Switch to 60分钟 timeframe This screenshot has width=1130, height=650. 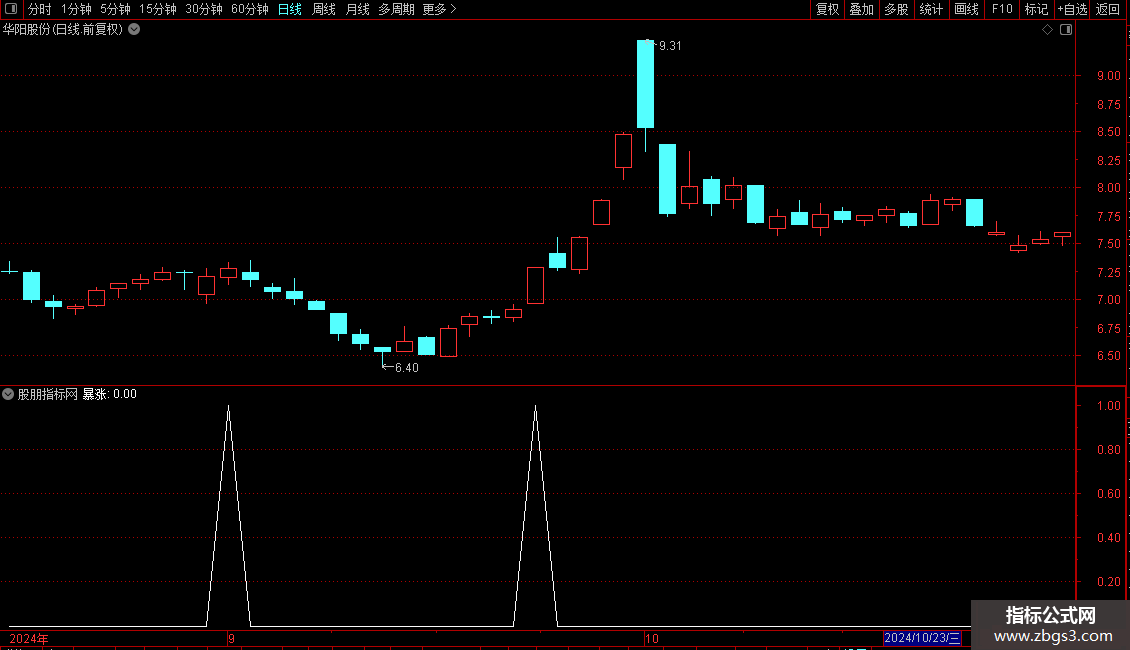click(x=249, y=9)
